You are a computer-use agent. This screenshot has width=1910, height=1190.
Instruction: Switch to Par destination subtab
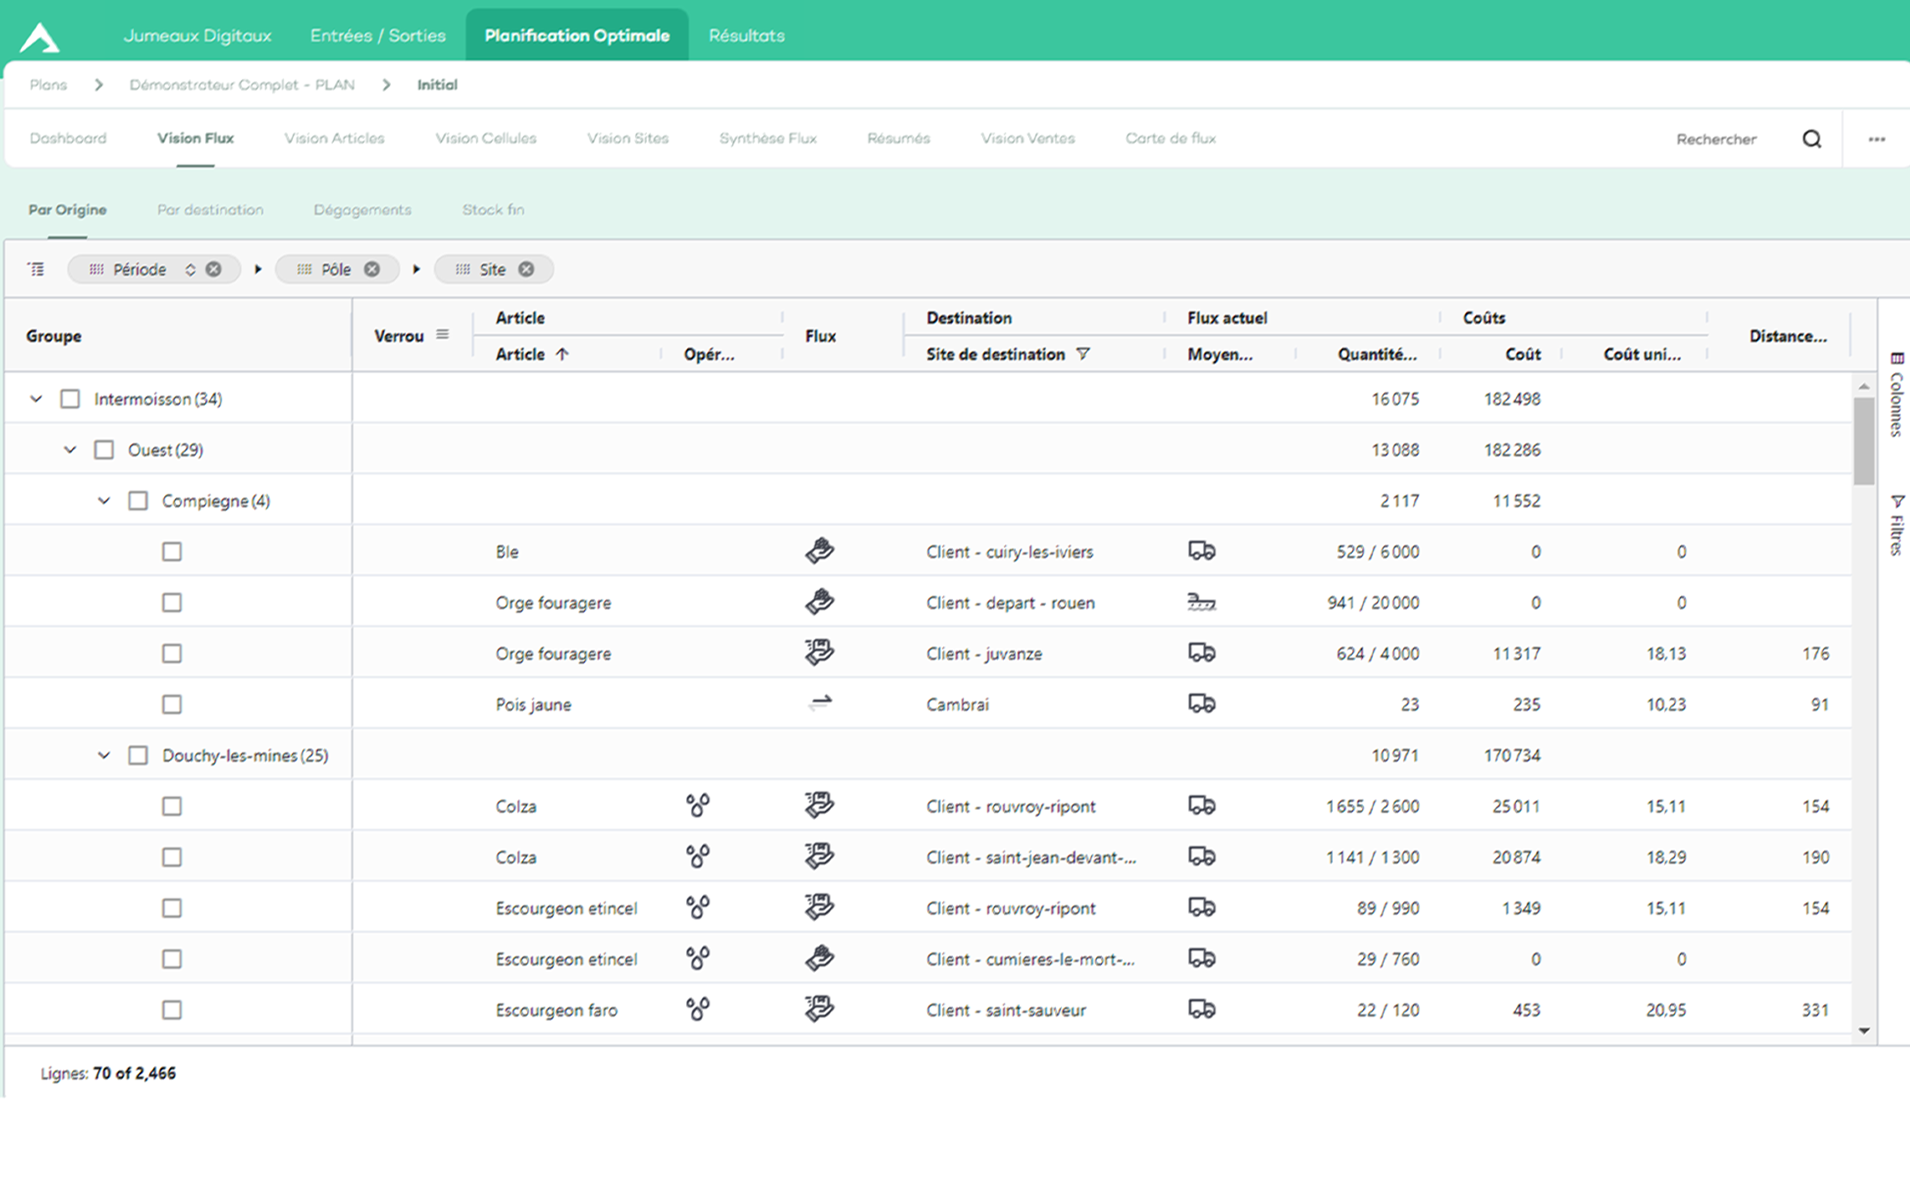point(210,210)
